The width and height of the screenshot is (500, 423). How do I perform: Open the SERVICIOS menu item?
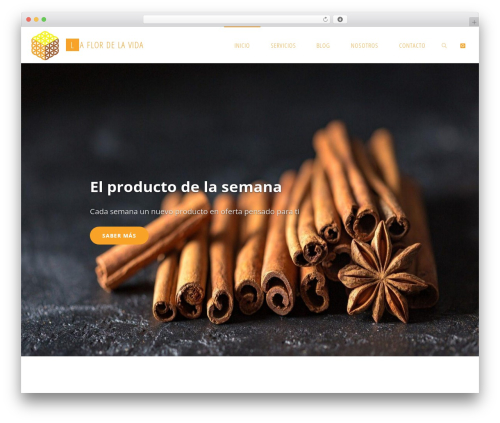tap(283, 46)
